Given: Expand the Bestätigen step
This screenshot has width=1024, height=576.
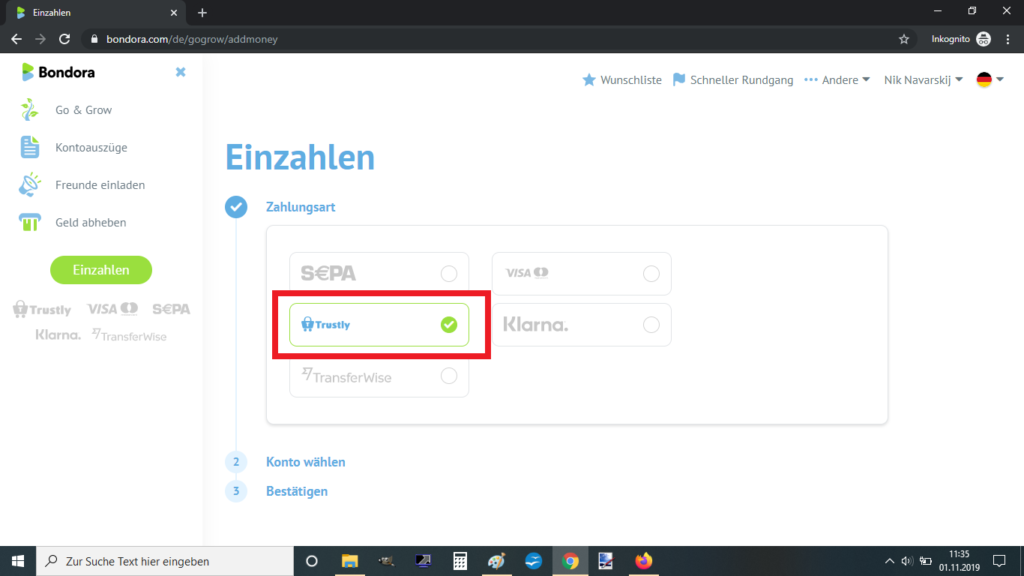Looking at the screenshot, I should click(296, 491).
